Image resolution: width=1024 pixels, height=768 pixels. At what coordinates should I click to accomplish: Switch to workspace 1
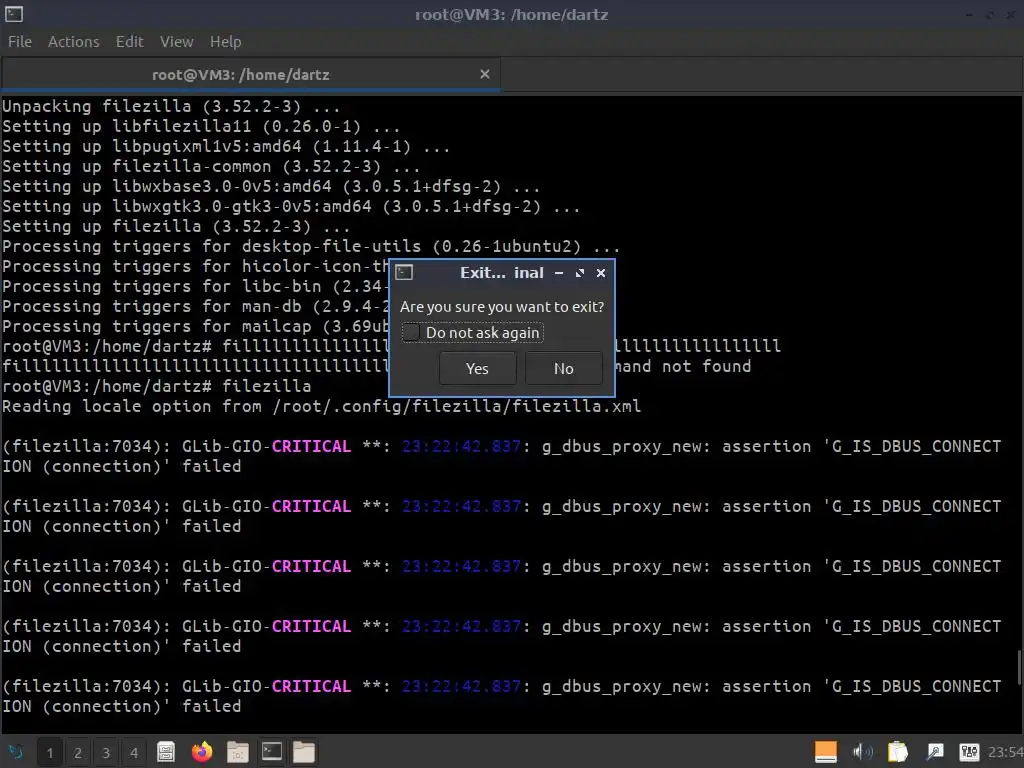(x=50, y=752)
